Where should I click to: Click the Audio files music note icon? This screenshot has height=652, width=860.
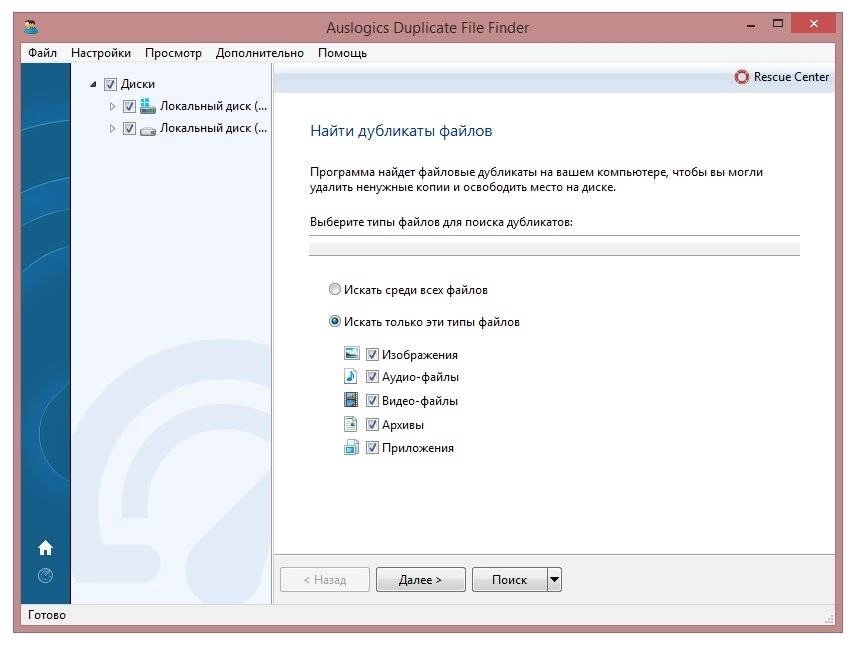[x=351, y=377]
